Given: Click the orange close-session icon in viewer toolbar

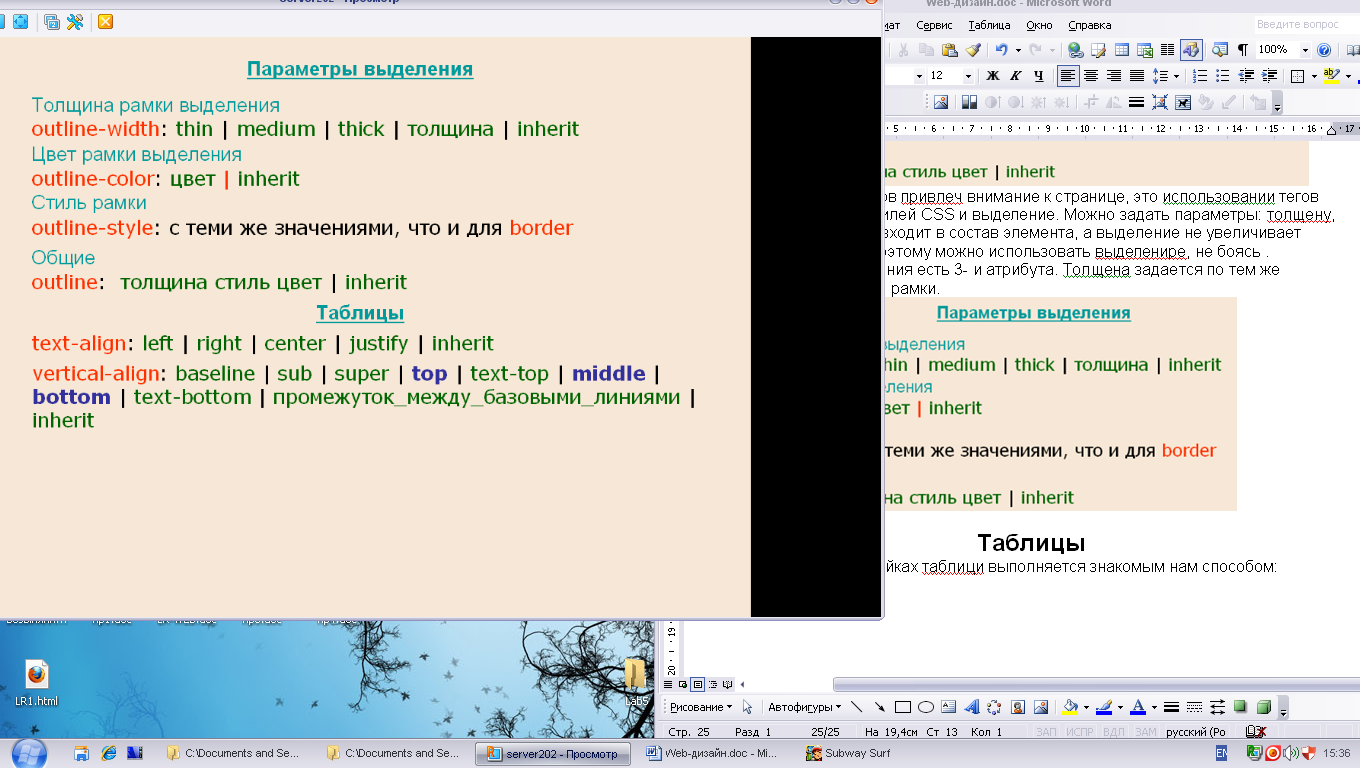Looking at the screenshot, I should (105, 22).
